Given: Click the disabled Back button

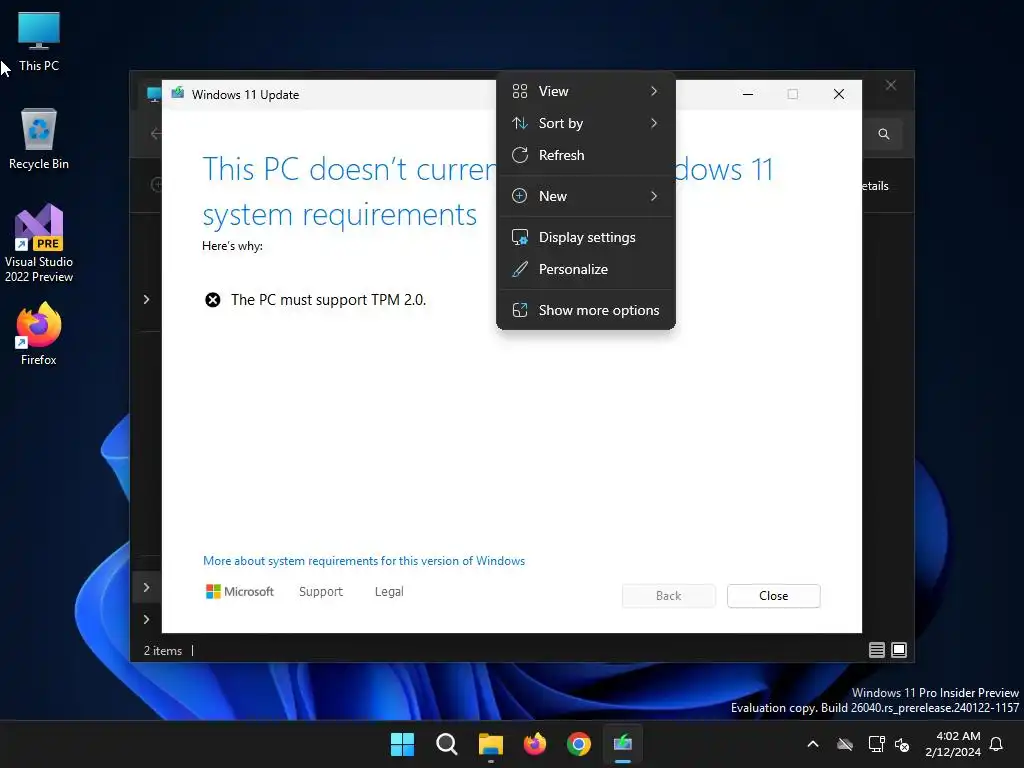Looking at the screenshot, I should [x=668, y=596].
